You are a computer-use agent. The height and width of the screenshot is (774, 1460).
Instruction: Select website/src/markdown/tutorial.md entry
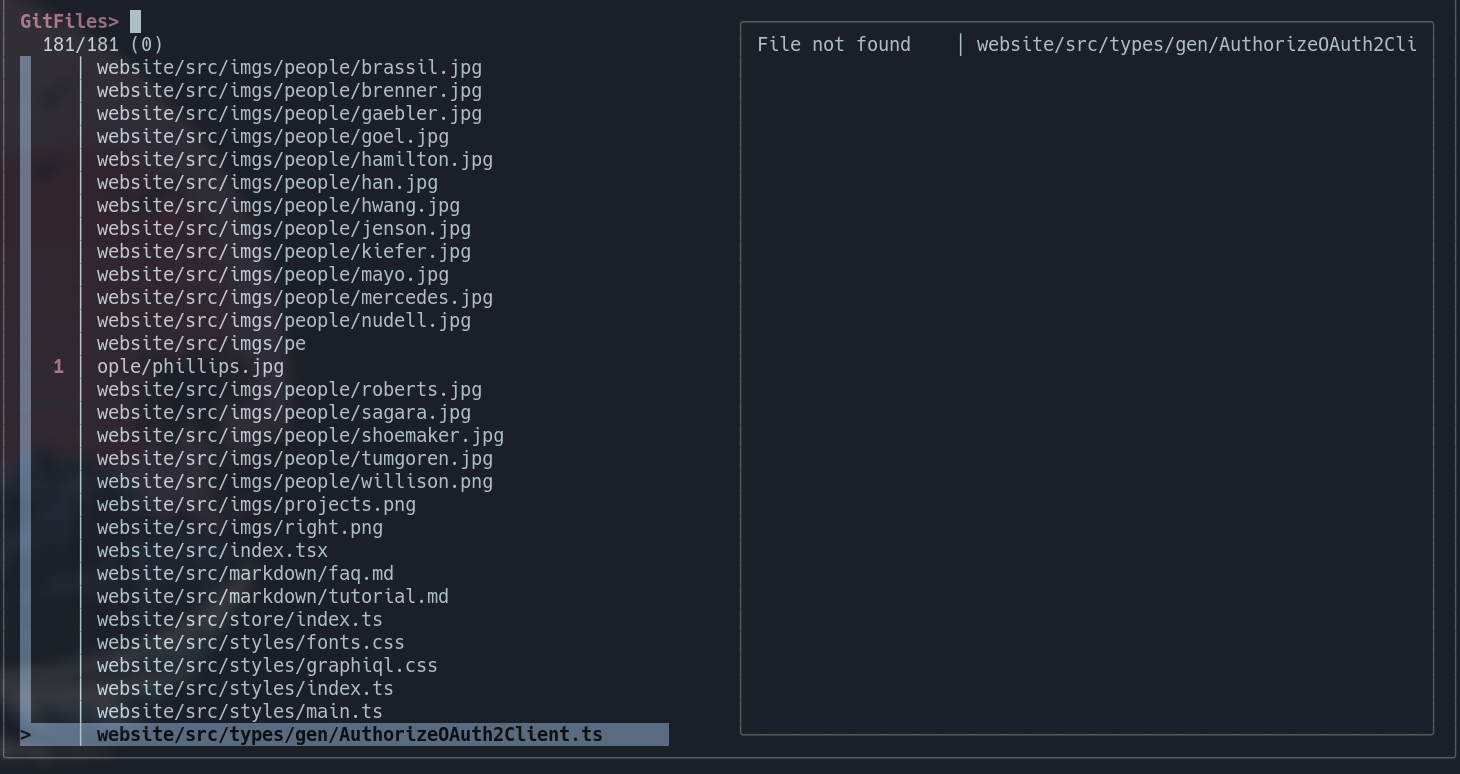[x=272, y=596]
